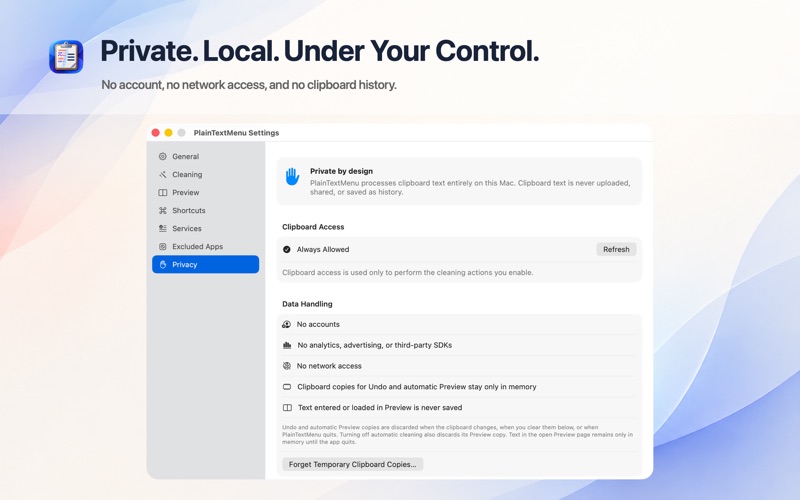Refresh the clipboard access status
The image size is (800, 500).
click(x=616, y=249)
